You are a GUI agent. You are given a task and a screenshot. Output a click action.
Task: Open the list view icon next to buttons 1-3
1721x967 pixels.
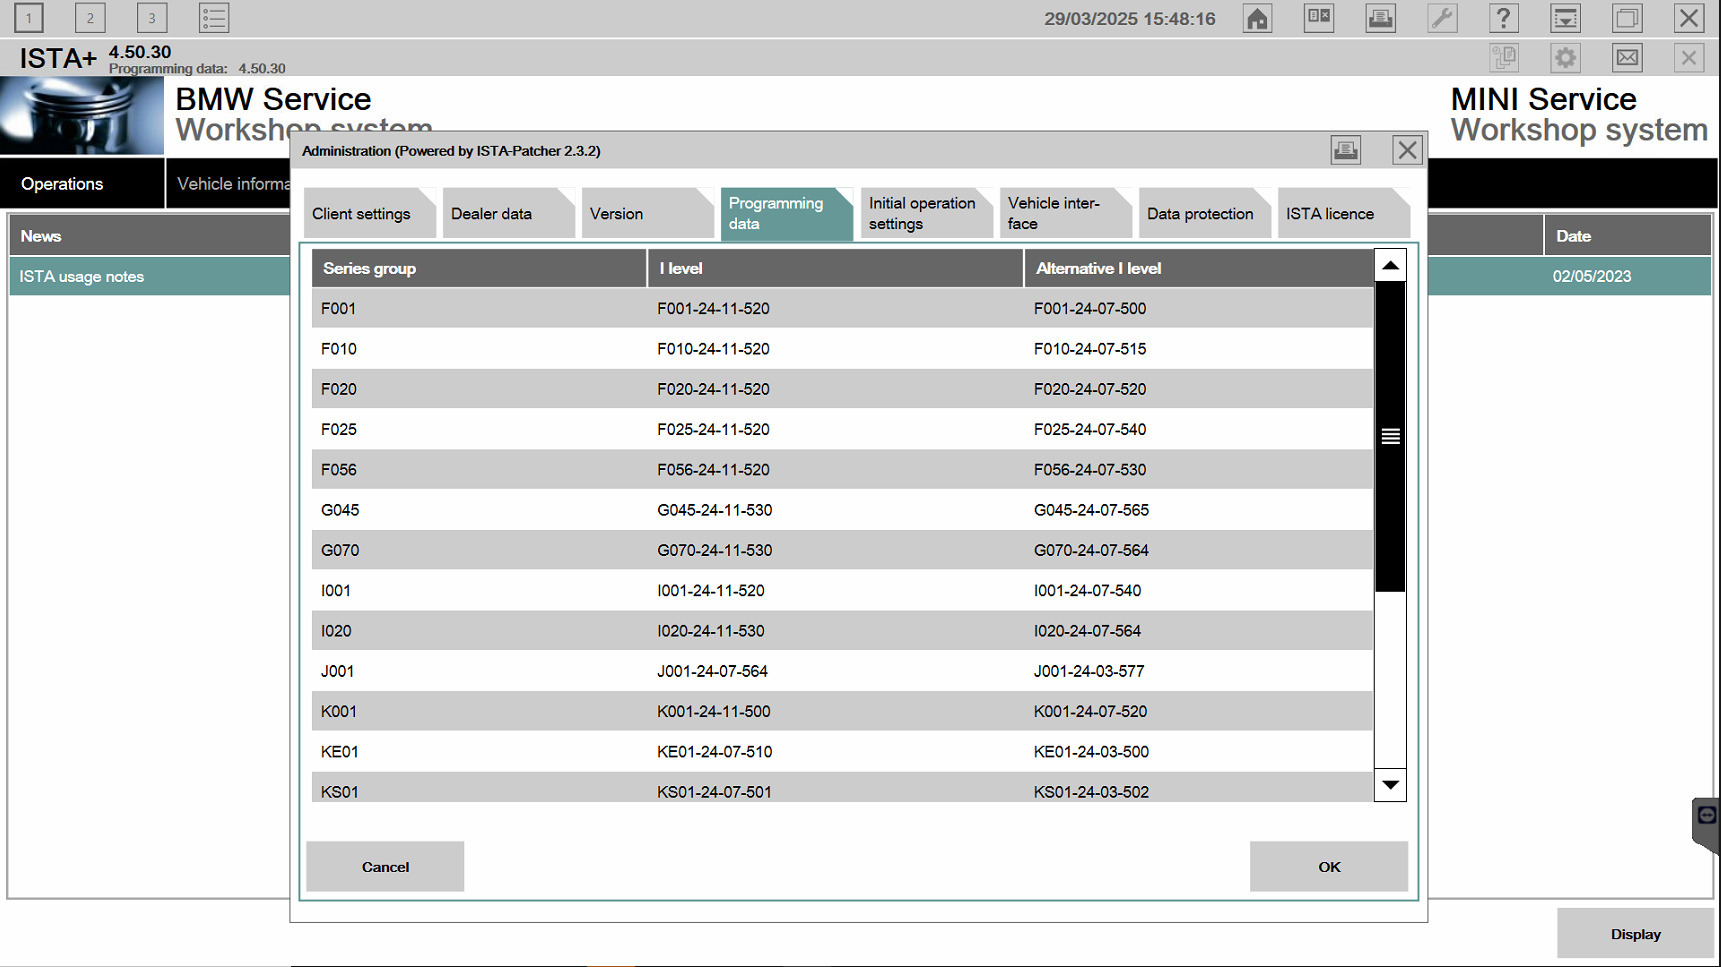(213, 17)
